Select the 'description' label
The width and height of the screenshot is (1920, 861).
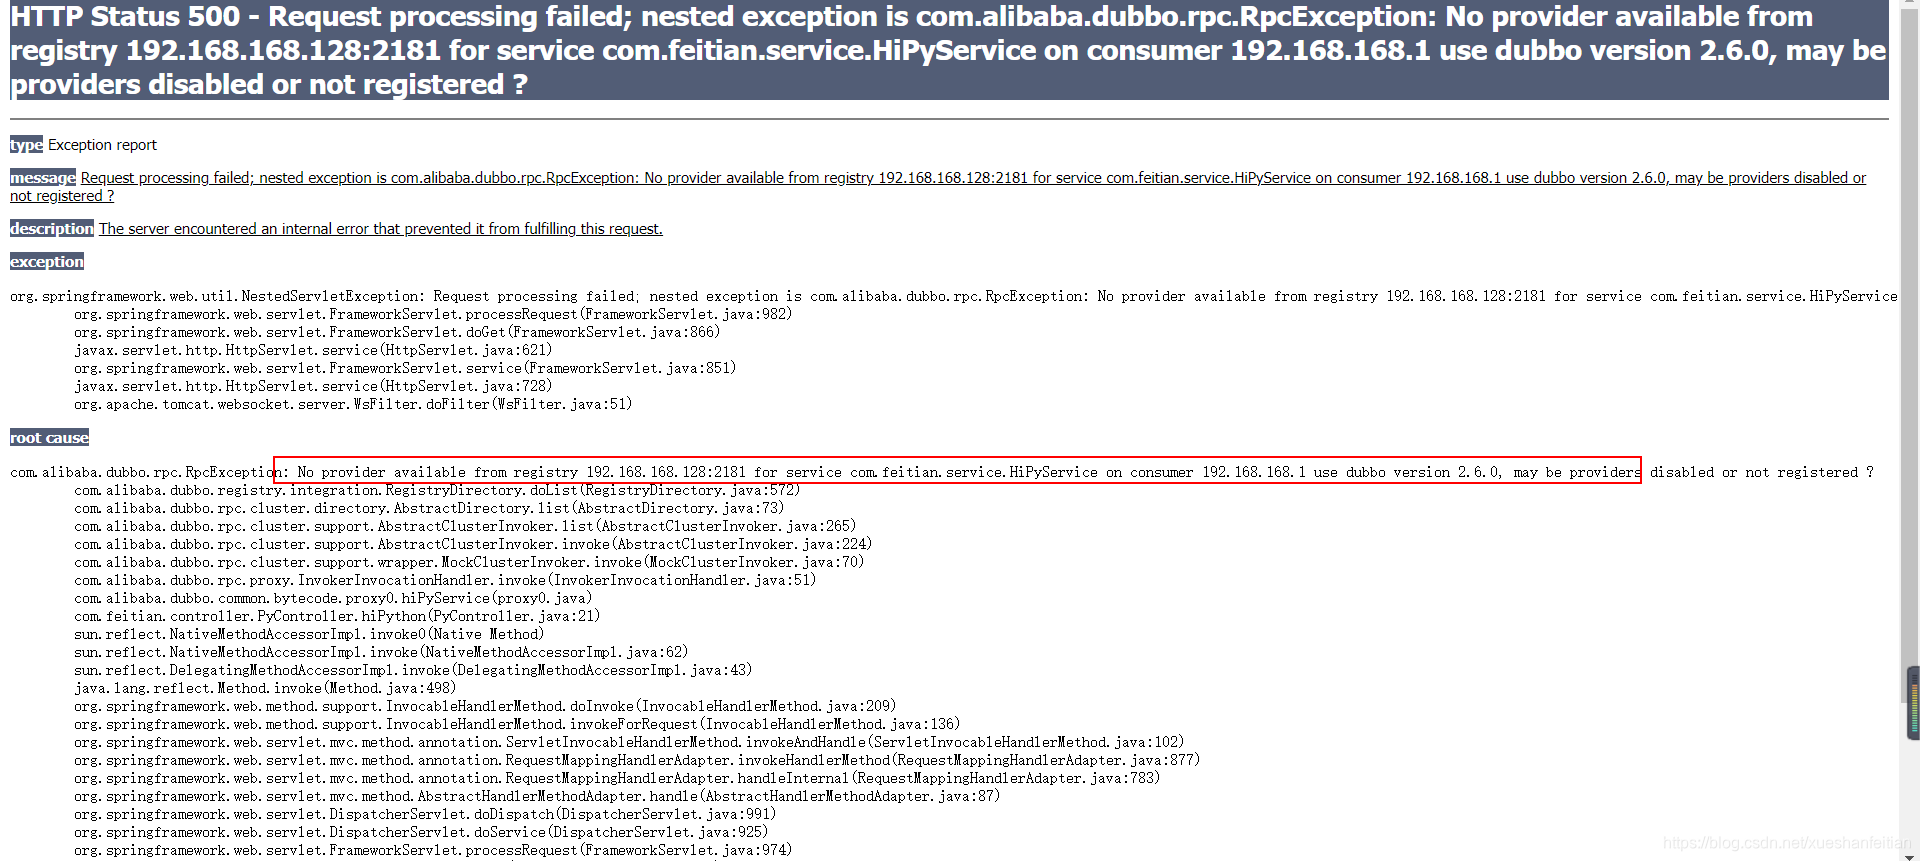[x=52, y=229]
